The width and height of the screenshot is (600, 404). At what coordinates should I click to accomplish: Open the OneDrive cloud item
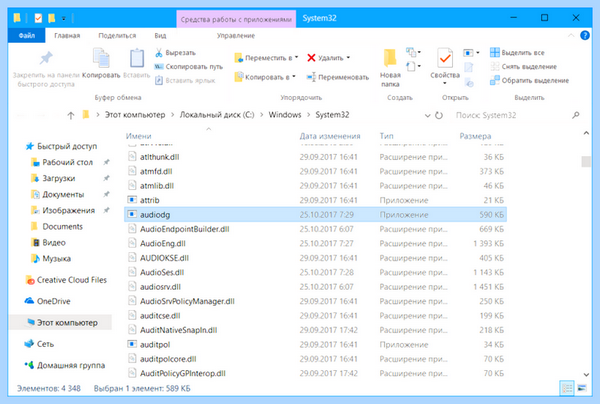click(x=47, y=301)
